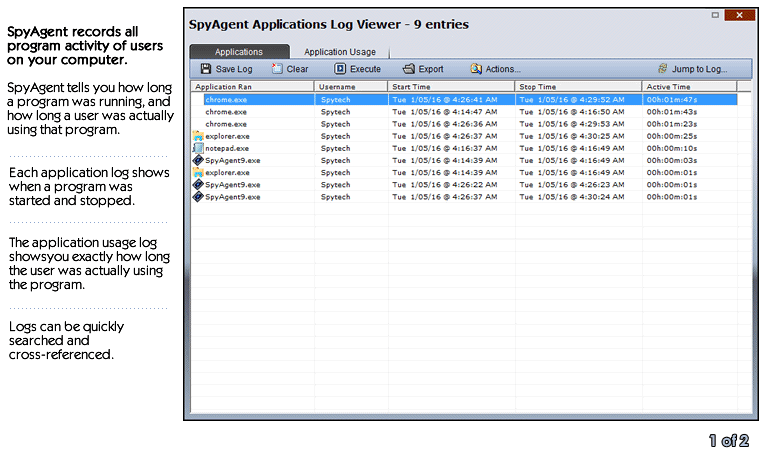Click stop time Tue 1/05/16 @ 4:29:52 AM

[x=572, y=100]
